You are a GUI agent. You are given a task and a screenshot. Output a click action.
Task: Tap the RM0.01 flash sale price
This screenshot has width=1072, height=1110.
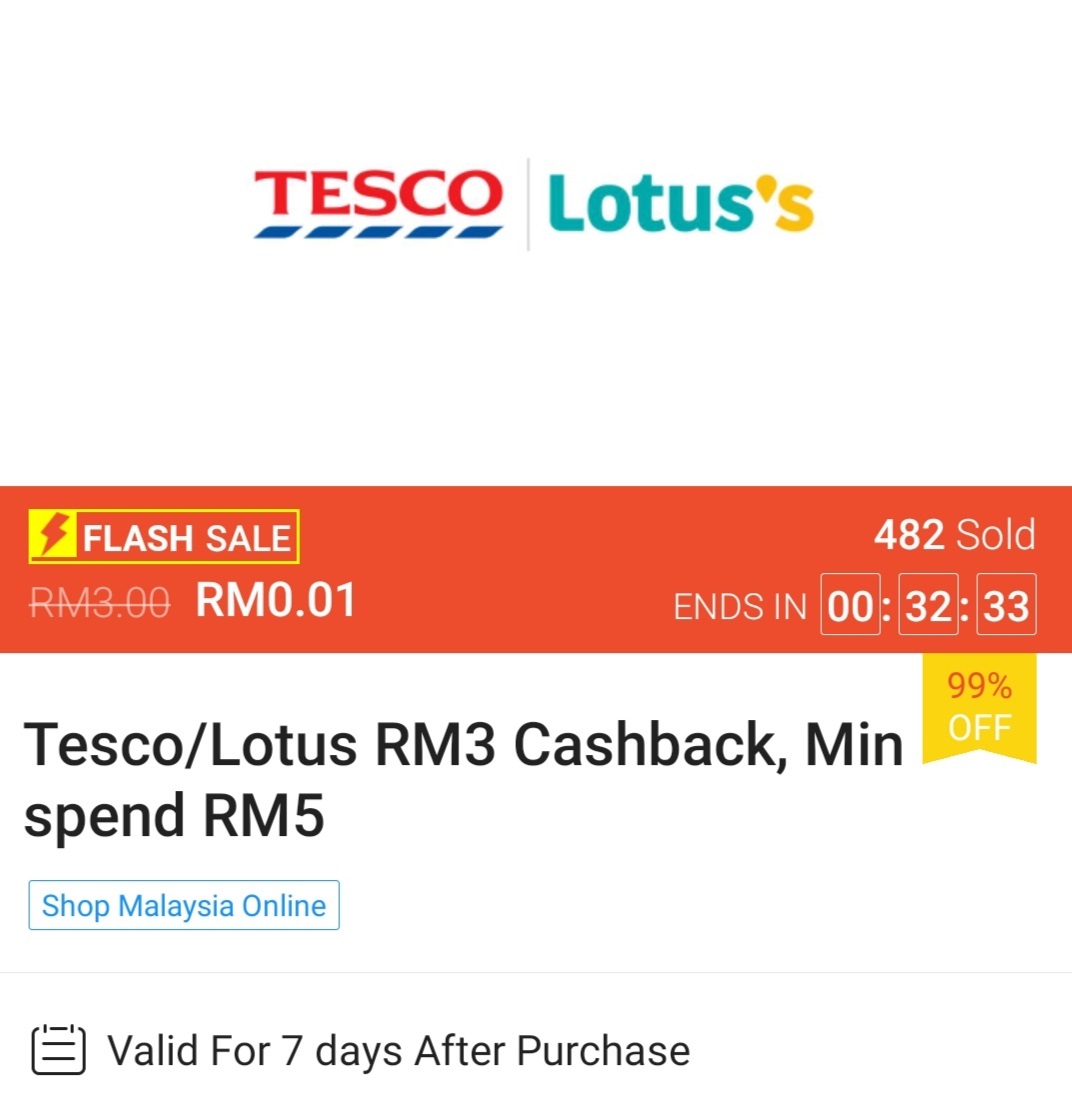pos(276,601)
